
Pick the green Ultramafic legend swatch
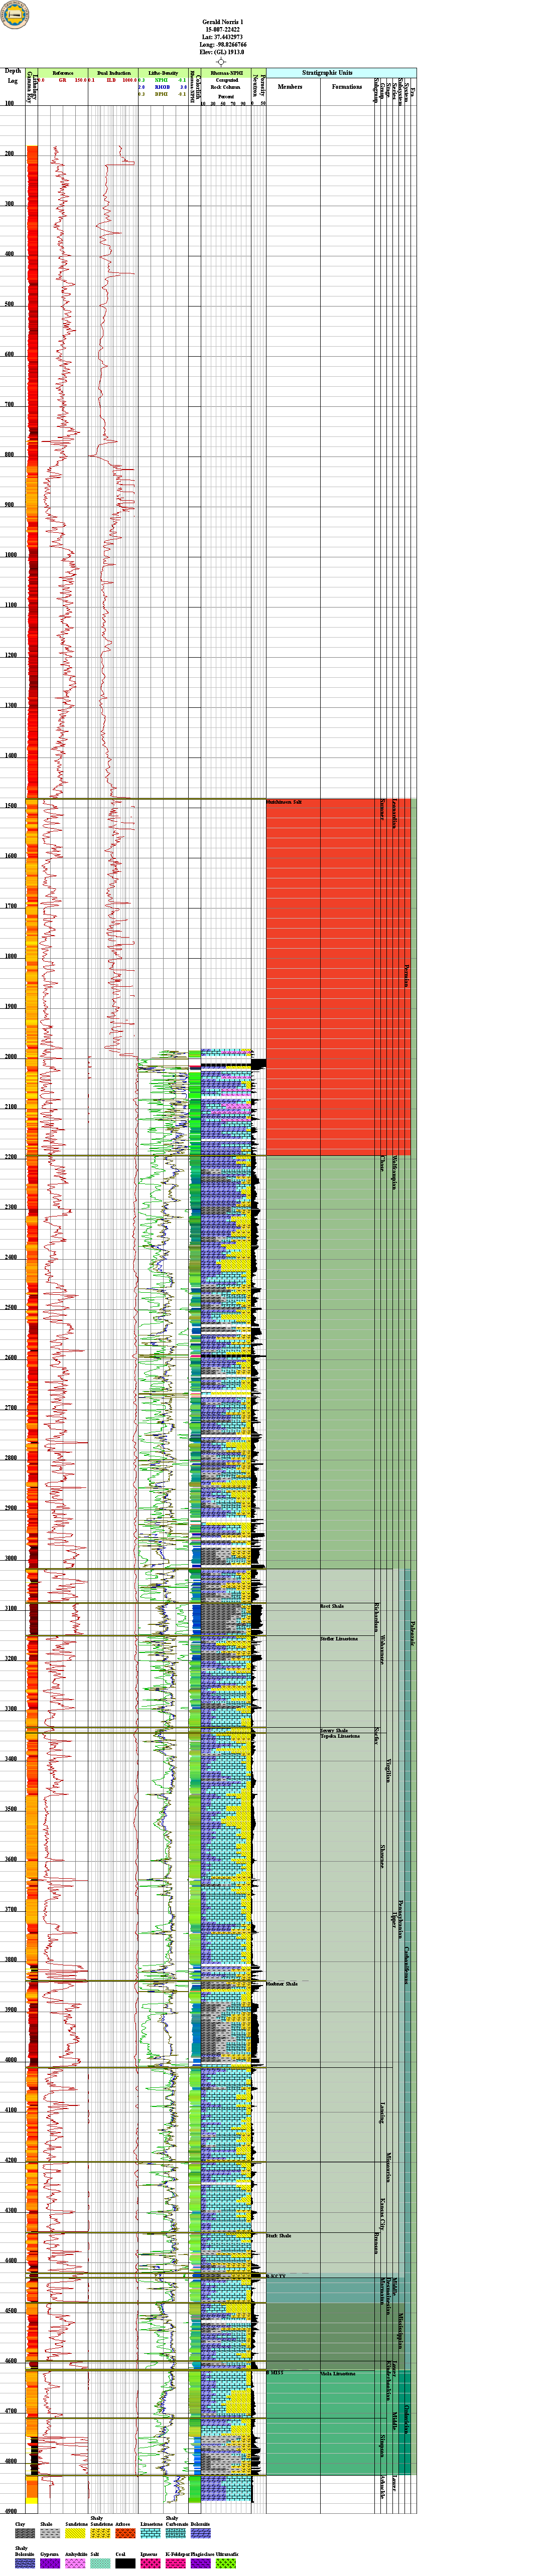(x=225, y=2563)
